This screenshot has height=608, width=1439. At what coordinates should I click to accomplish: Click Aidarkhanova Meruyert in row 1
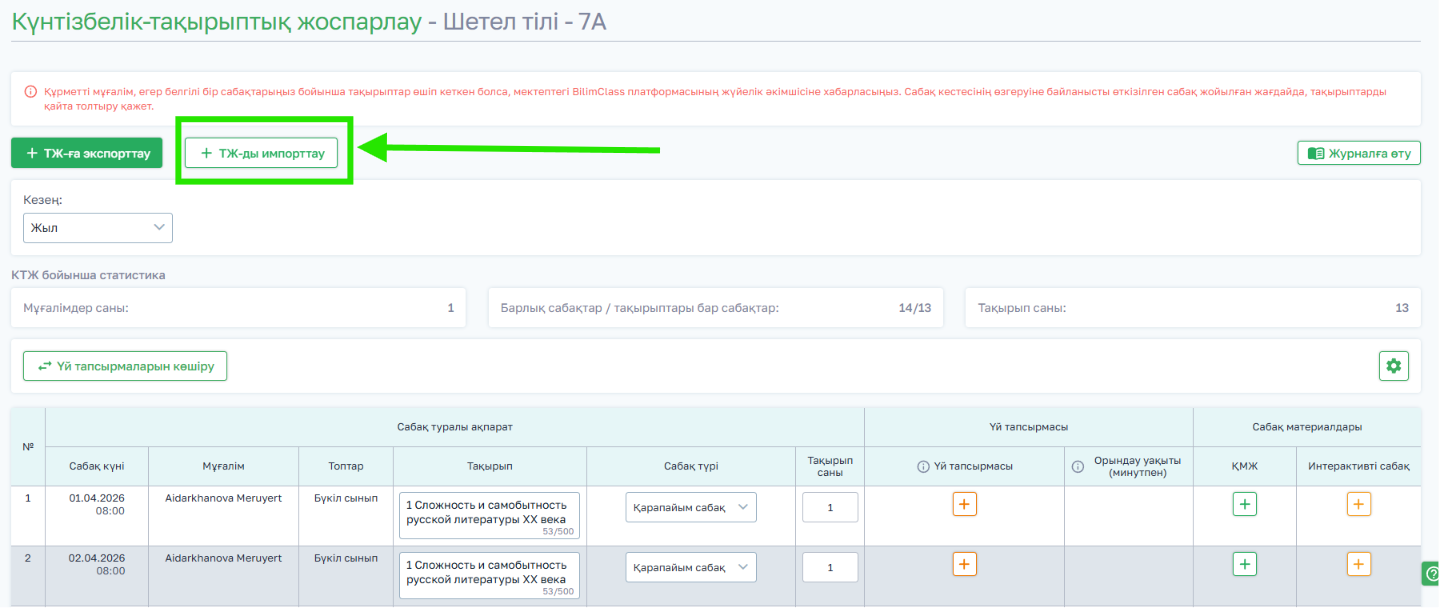pyautogui.click(x=223, y=498)
